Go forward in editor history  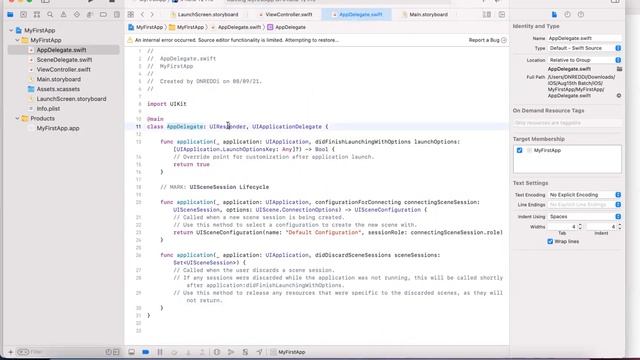click(x=152, y=14)
